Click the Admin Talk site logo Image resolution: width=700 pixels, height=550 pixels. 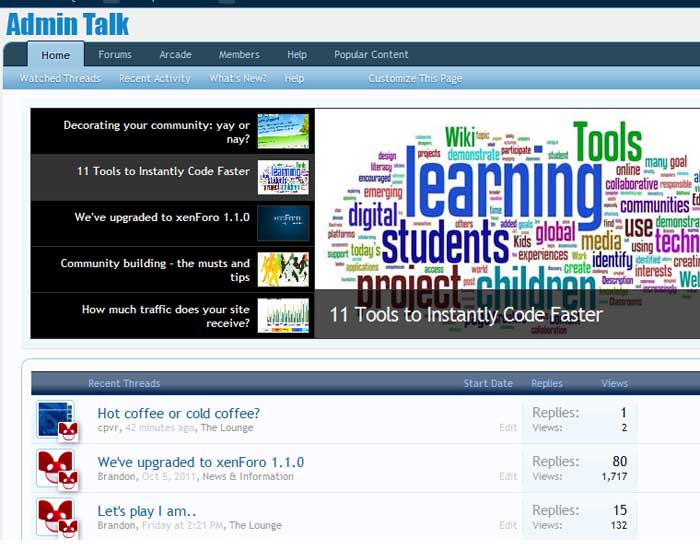coord(67,24)
